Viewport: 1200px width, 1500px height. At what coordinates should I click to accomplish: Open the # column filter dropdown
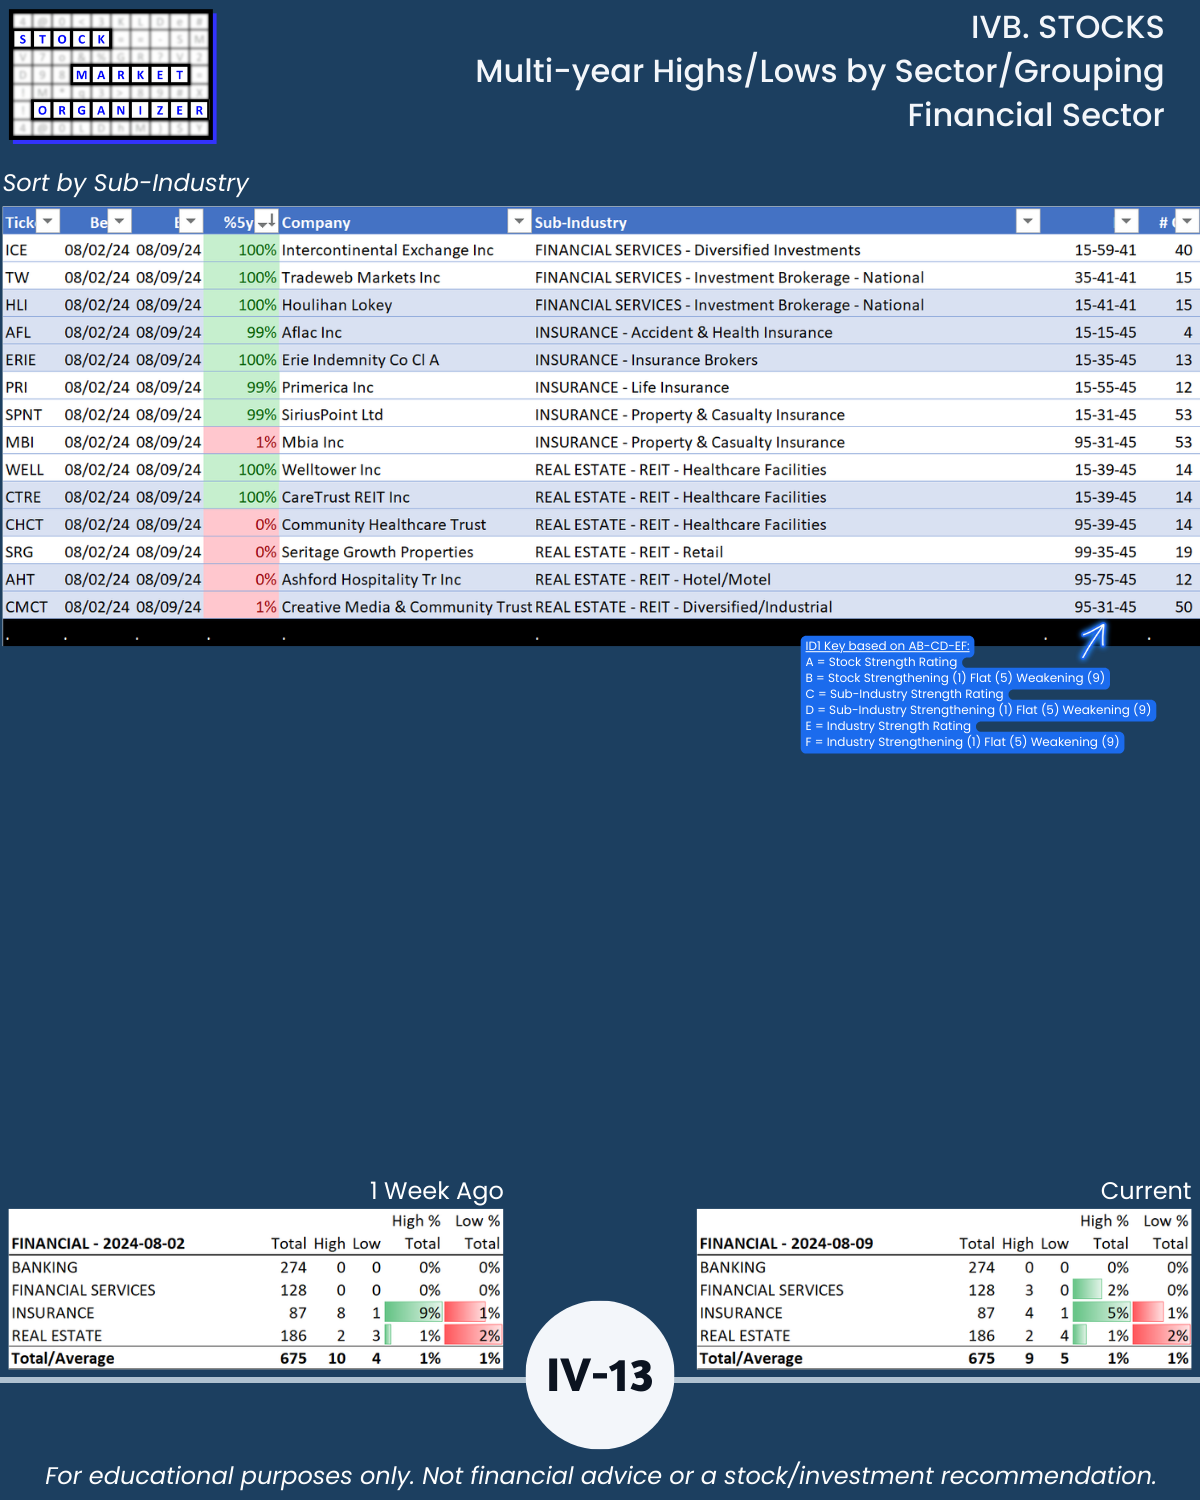click(1186, 221)
